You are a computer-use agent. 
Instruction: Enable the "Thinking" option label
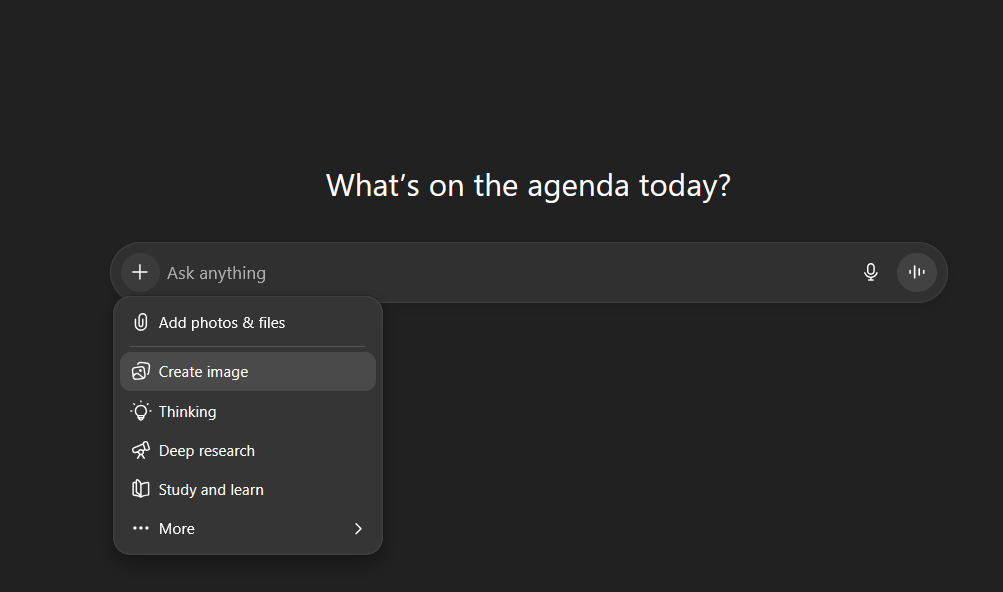click(187, 412)
